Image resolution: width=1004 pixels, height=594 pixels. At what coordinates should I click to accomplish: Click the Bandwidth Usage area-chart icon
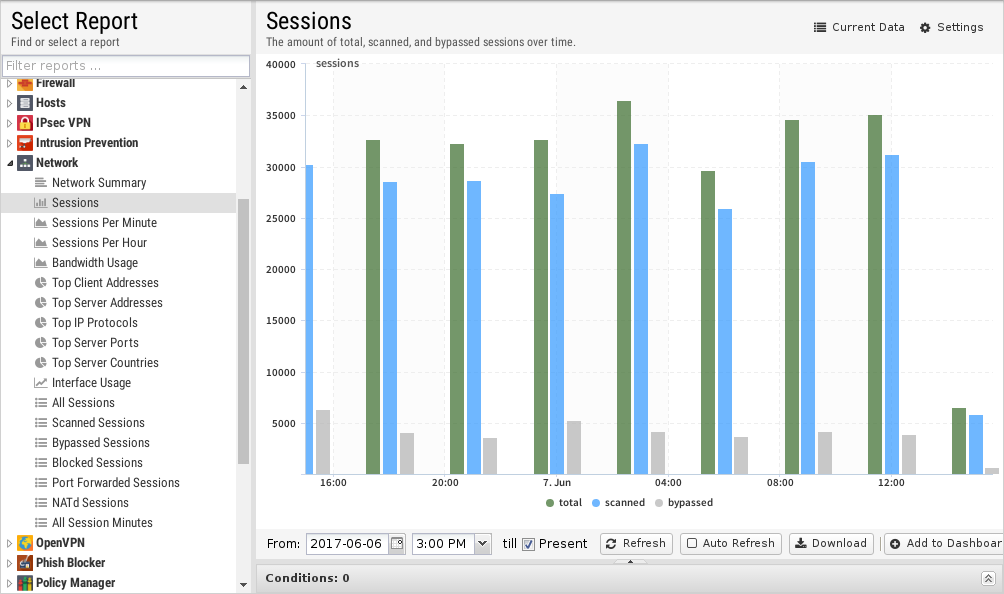(40, 263)
